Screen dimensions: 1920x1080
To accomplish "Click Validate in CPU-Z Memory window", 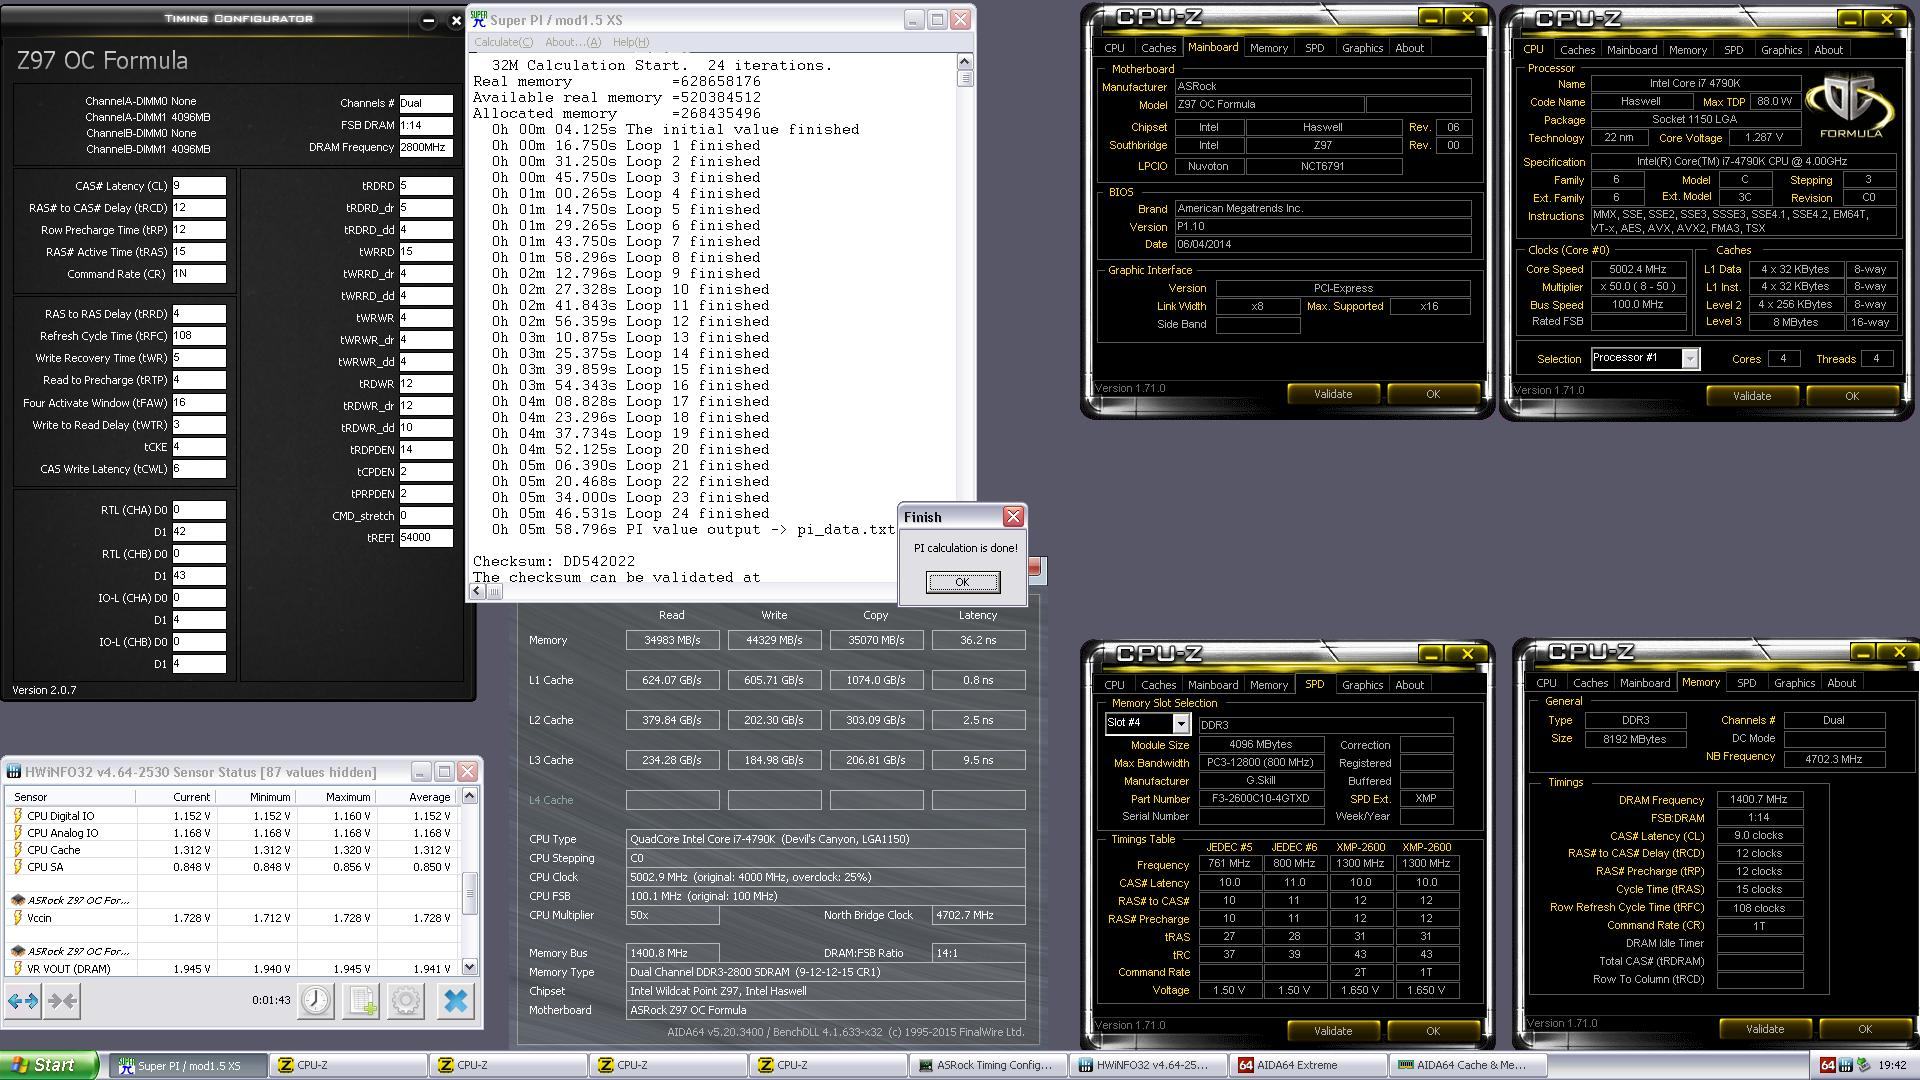I will point(1764,1029).
